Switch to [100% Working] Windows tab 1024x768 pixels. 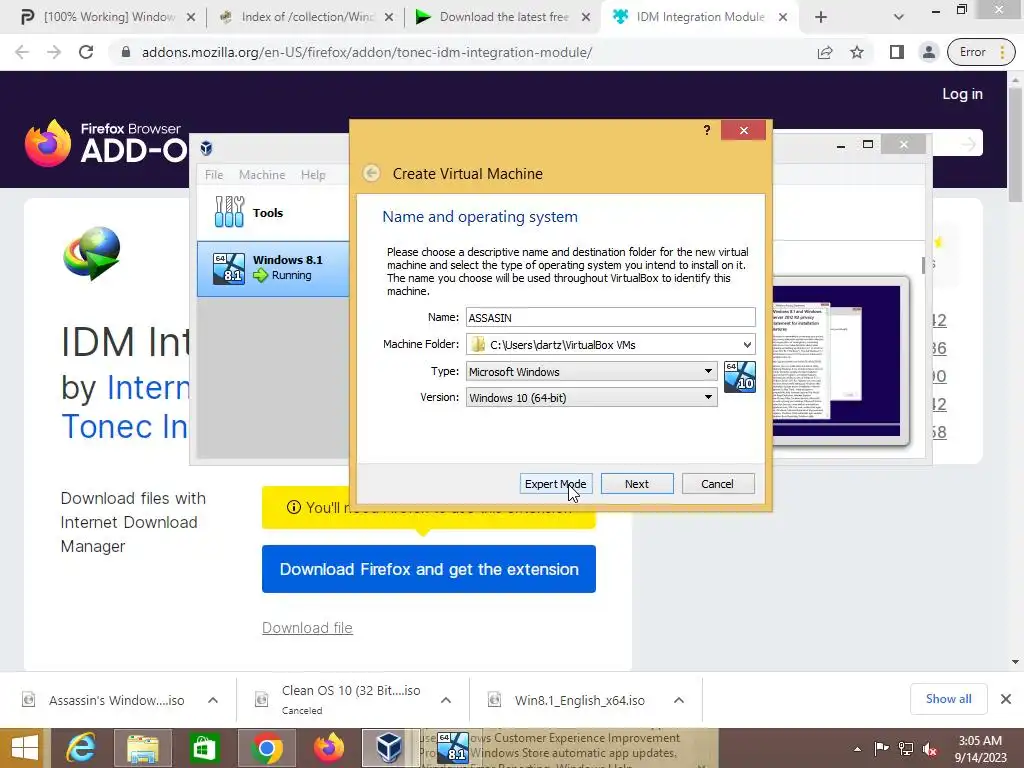[108, 17]
